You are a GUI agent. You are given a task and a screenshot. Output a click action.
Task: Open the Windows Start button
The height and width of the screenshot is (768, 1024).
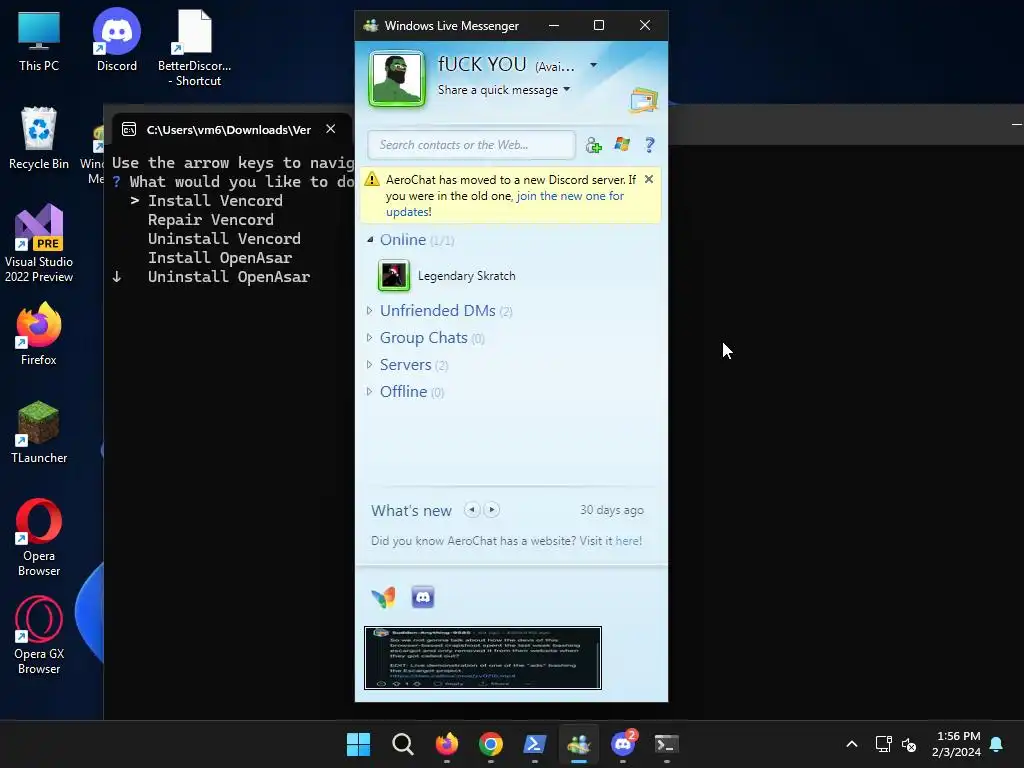point(358,744)
